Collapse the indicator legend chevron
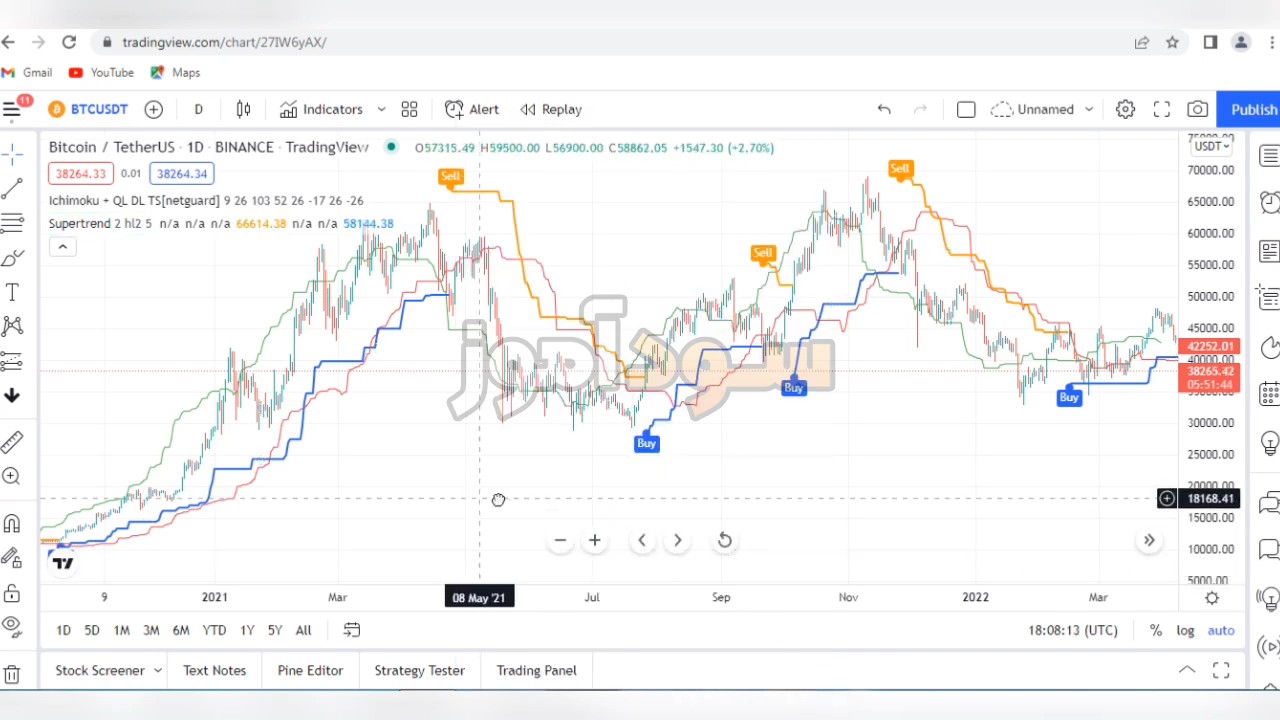 [x=62, y=247]
